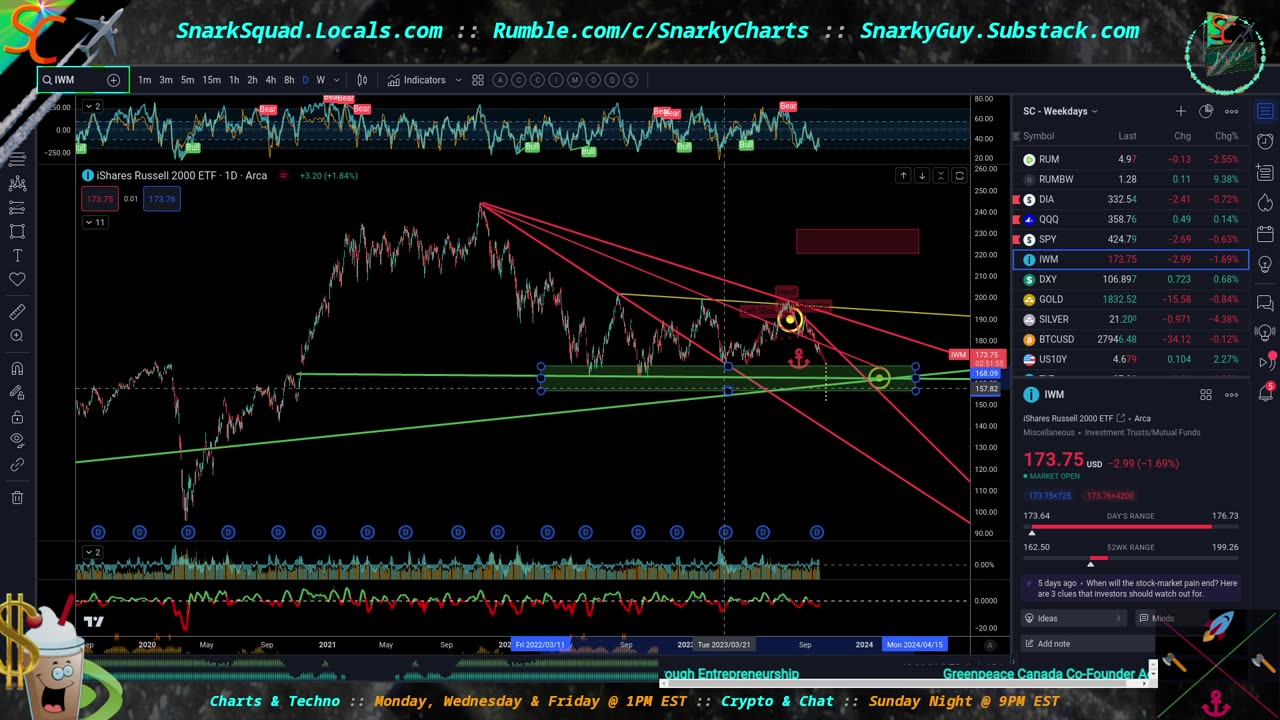Viewport: 1280px width, 720px height.
Task: Select the pattern/XABCD drawing tool
Action: [x=17, y=183]
